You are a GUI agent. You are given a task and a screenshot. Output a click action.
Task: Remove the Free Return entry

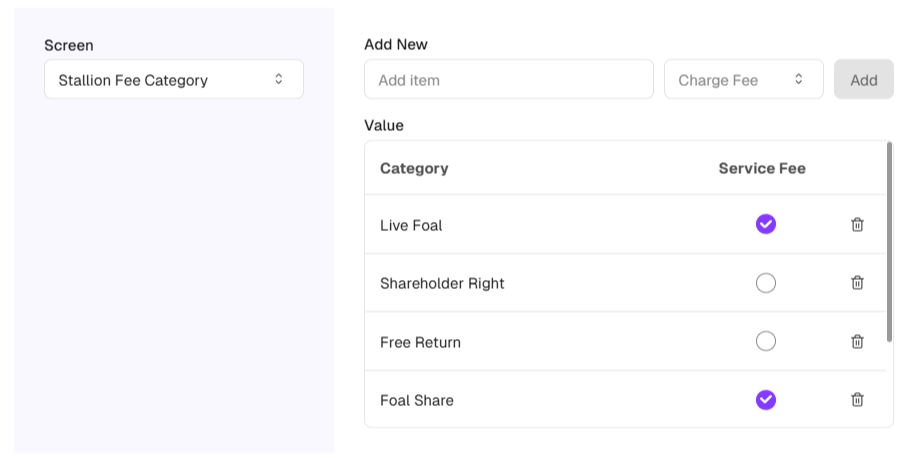857,342
